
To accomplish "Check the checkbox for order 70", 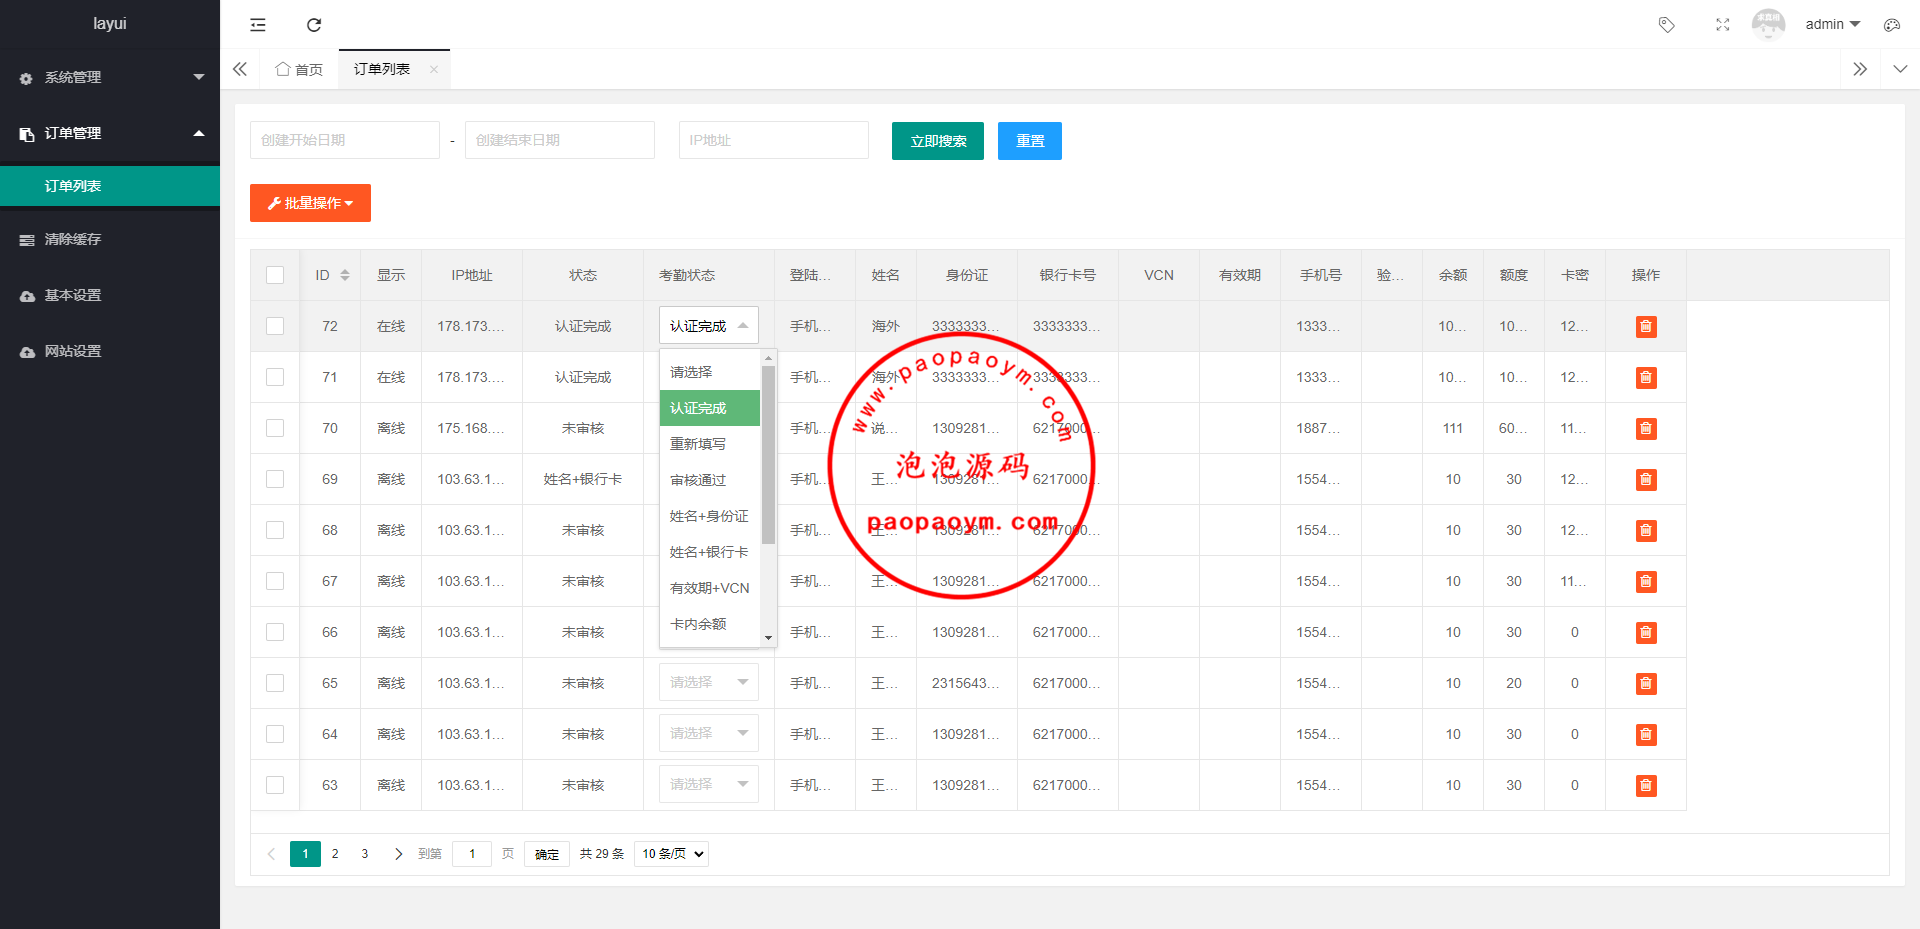I will click(275, 428).
